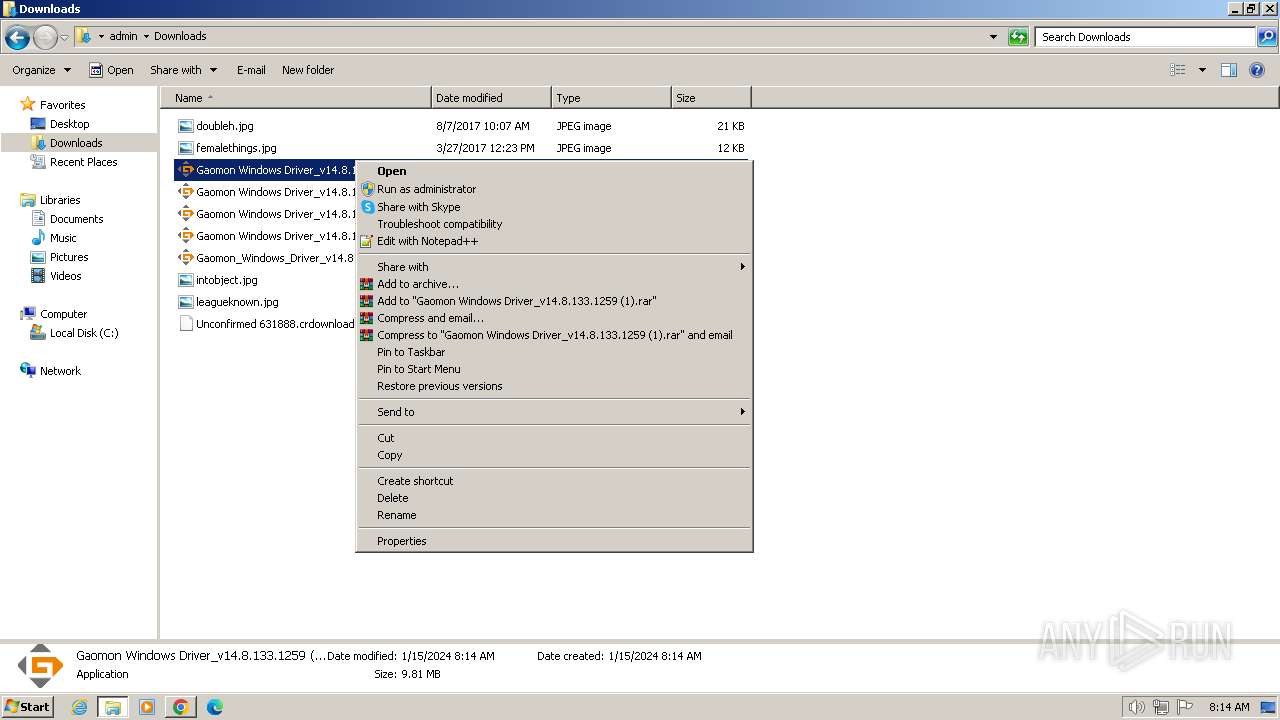Click the Action Center flag icon
This screenshot has height=720, width=1280.
pos(1185,707)
